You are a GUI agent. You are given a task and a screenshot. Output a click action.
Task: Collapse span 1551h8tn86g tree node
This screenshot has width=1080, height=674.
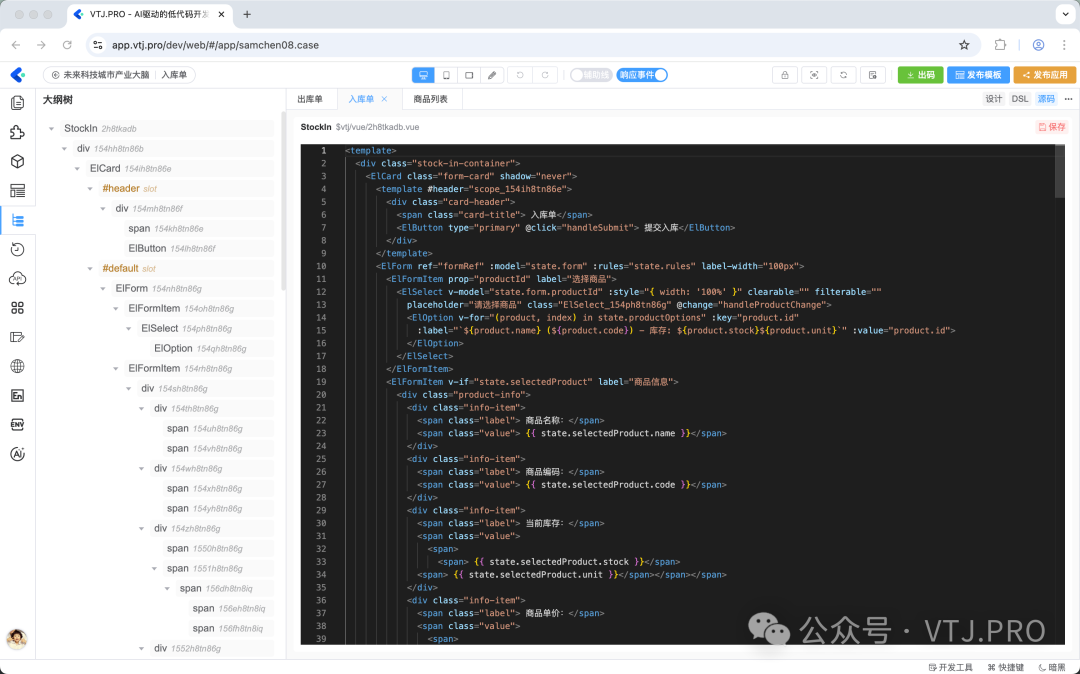click(154, 569)
